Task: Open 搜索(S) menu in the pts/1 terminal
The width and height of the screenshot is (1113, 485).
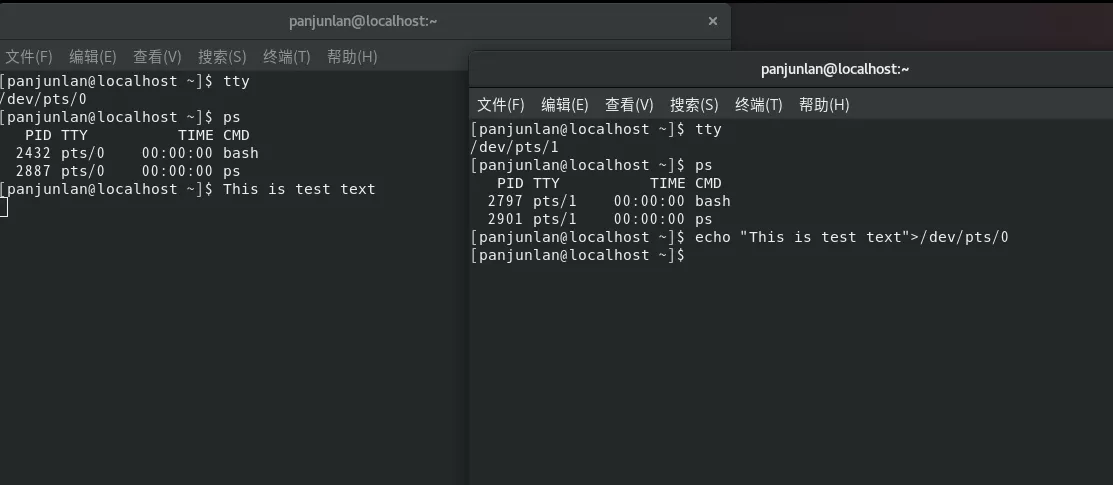Action: tap(694, 105)
